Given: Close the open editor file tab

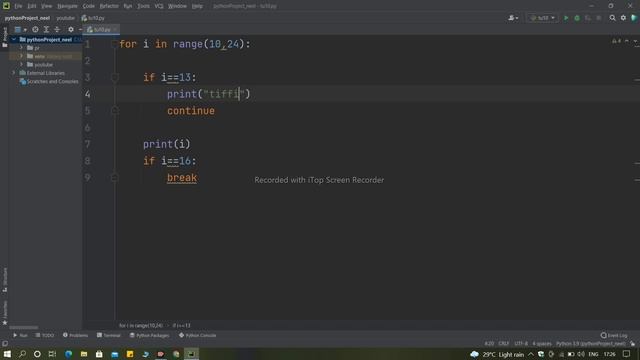Looking at the screenshot, I should [115, 29].
